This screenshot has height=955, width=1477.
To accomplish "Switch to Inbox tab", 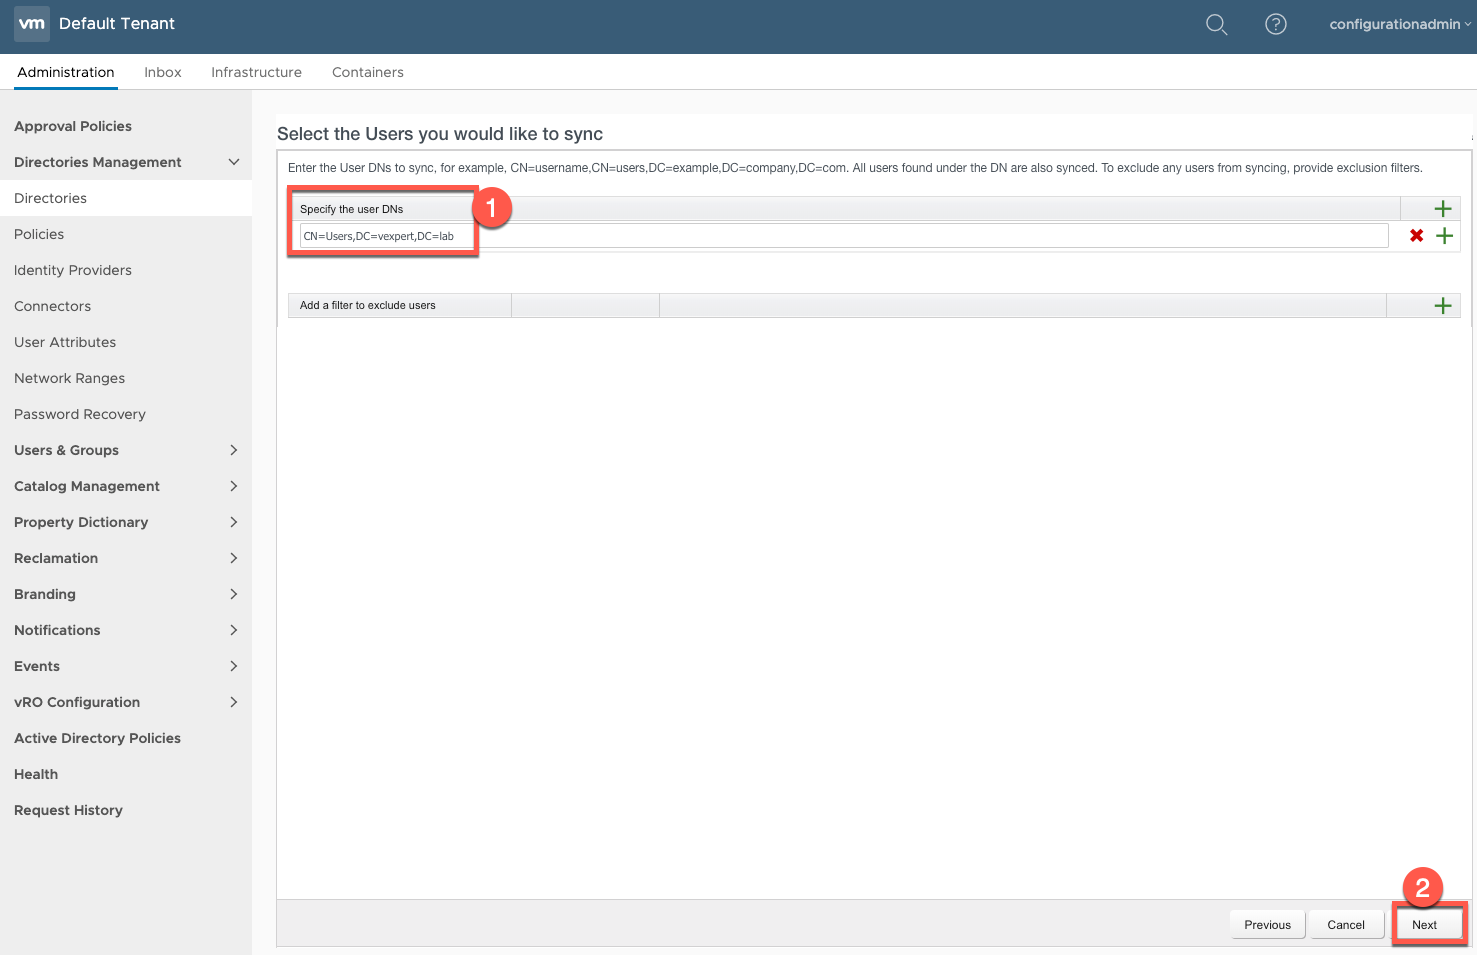I will click(x=163, y=72).
